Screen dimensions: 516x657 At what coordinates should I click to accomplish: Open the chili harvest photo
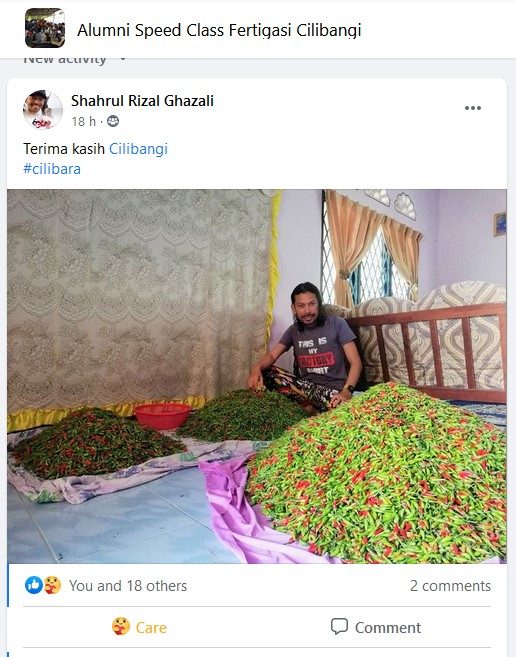257,376
